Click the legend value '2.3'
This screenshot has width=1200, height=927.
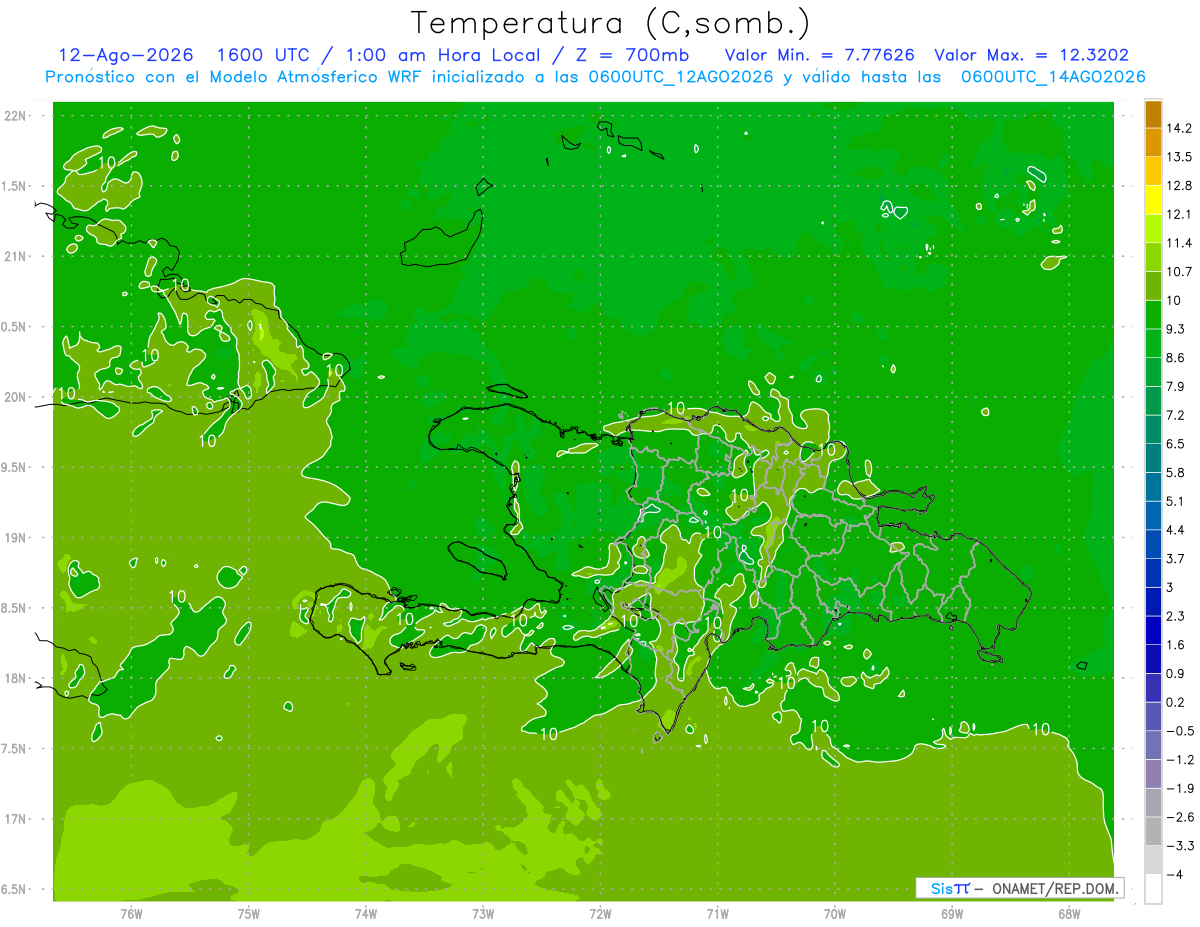(1176, 616)
